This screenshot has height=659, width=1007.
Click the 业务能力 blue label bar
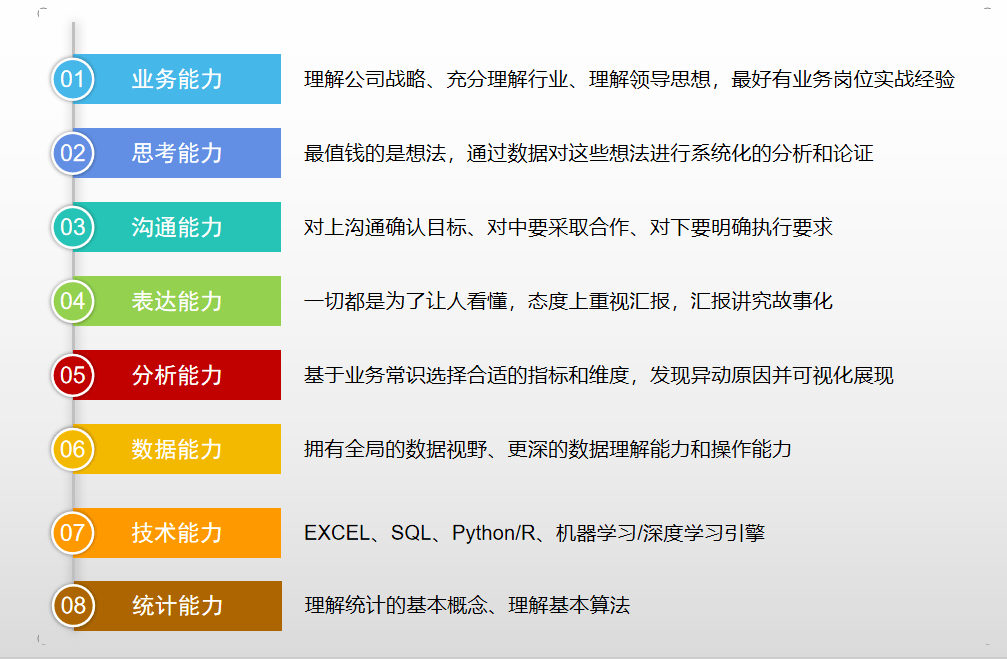[177, 79]
